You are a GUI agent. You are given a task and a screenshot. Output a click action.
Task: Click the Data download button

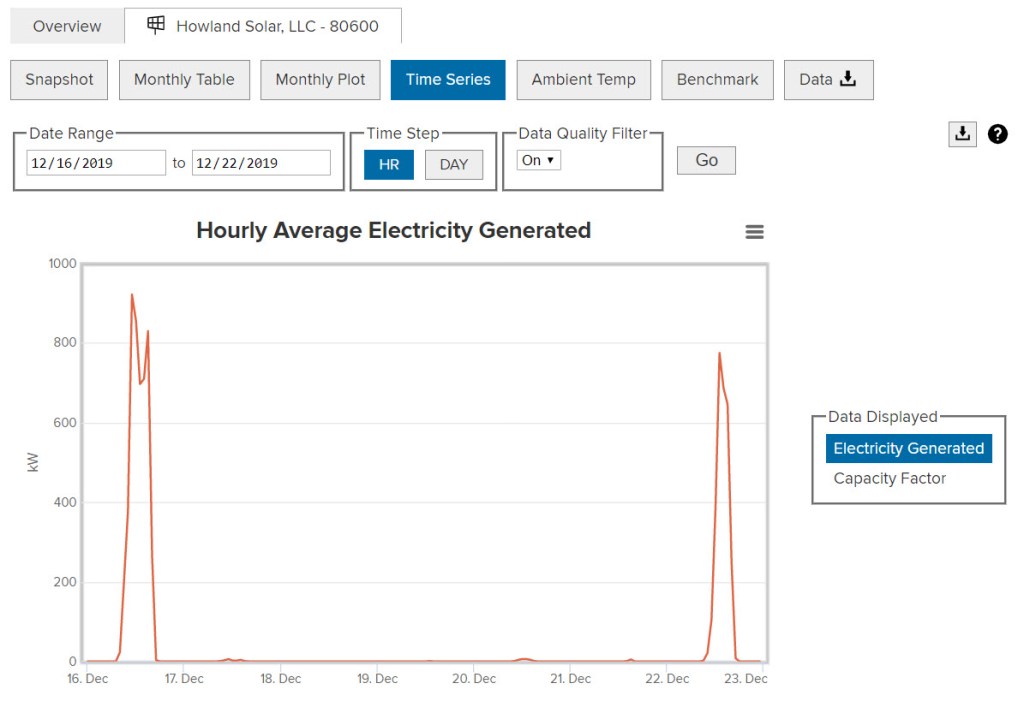(828, 80)
